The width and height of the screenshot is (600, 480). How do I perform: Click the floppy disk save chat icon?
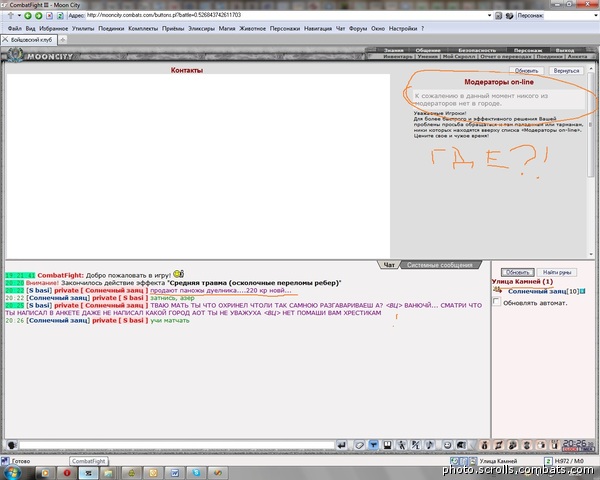click(387, 445)
